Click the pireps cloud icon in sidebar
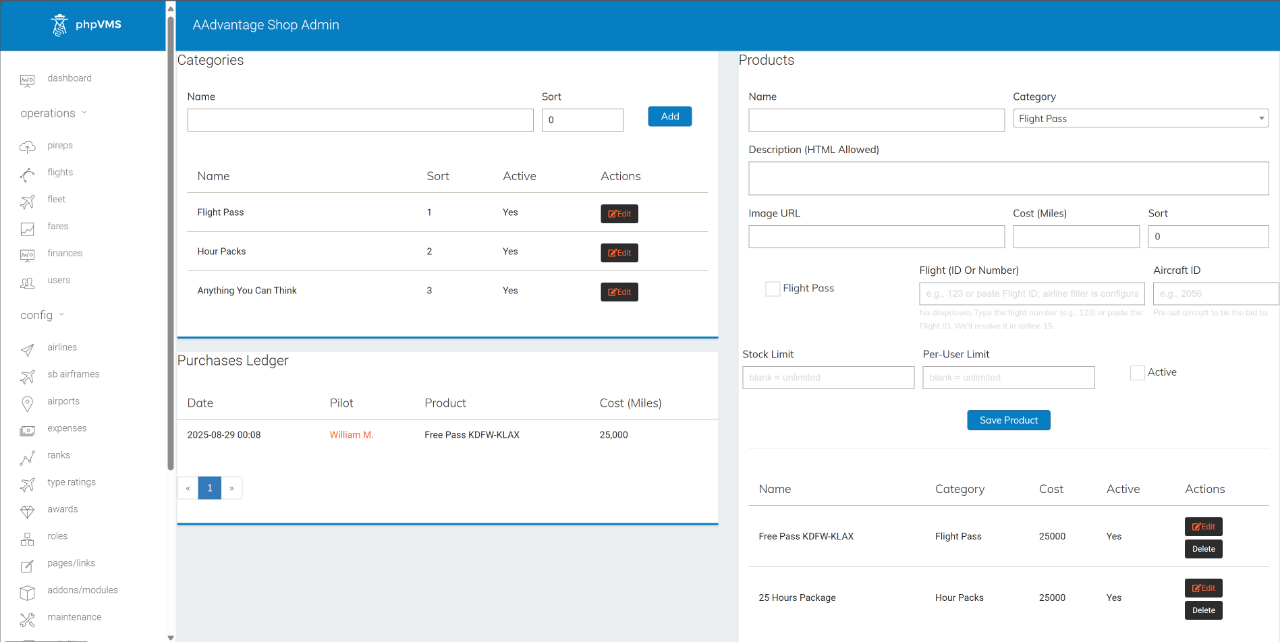Screen dimensions: 1280x642 pyautogui.click(x=28, y=147)
